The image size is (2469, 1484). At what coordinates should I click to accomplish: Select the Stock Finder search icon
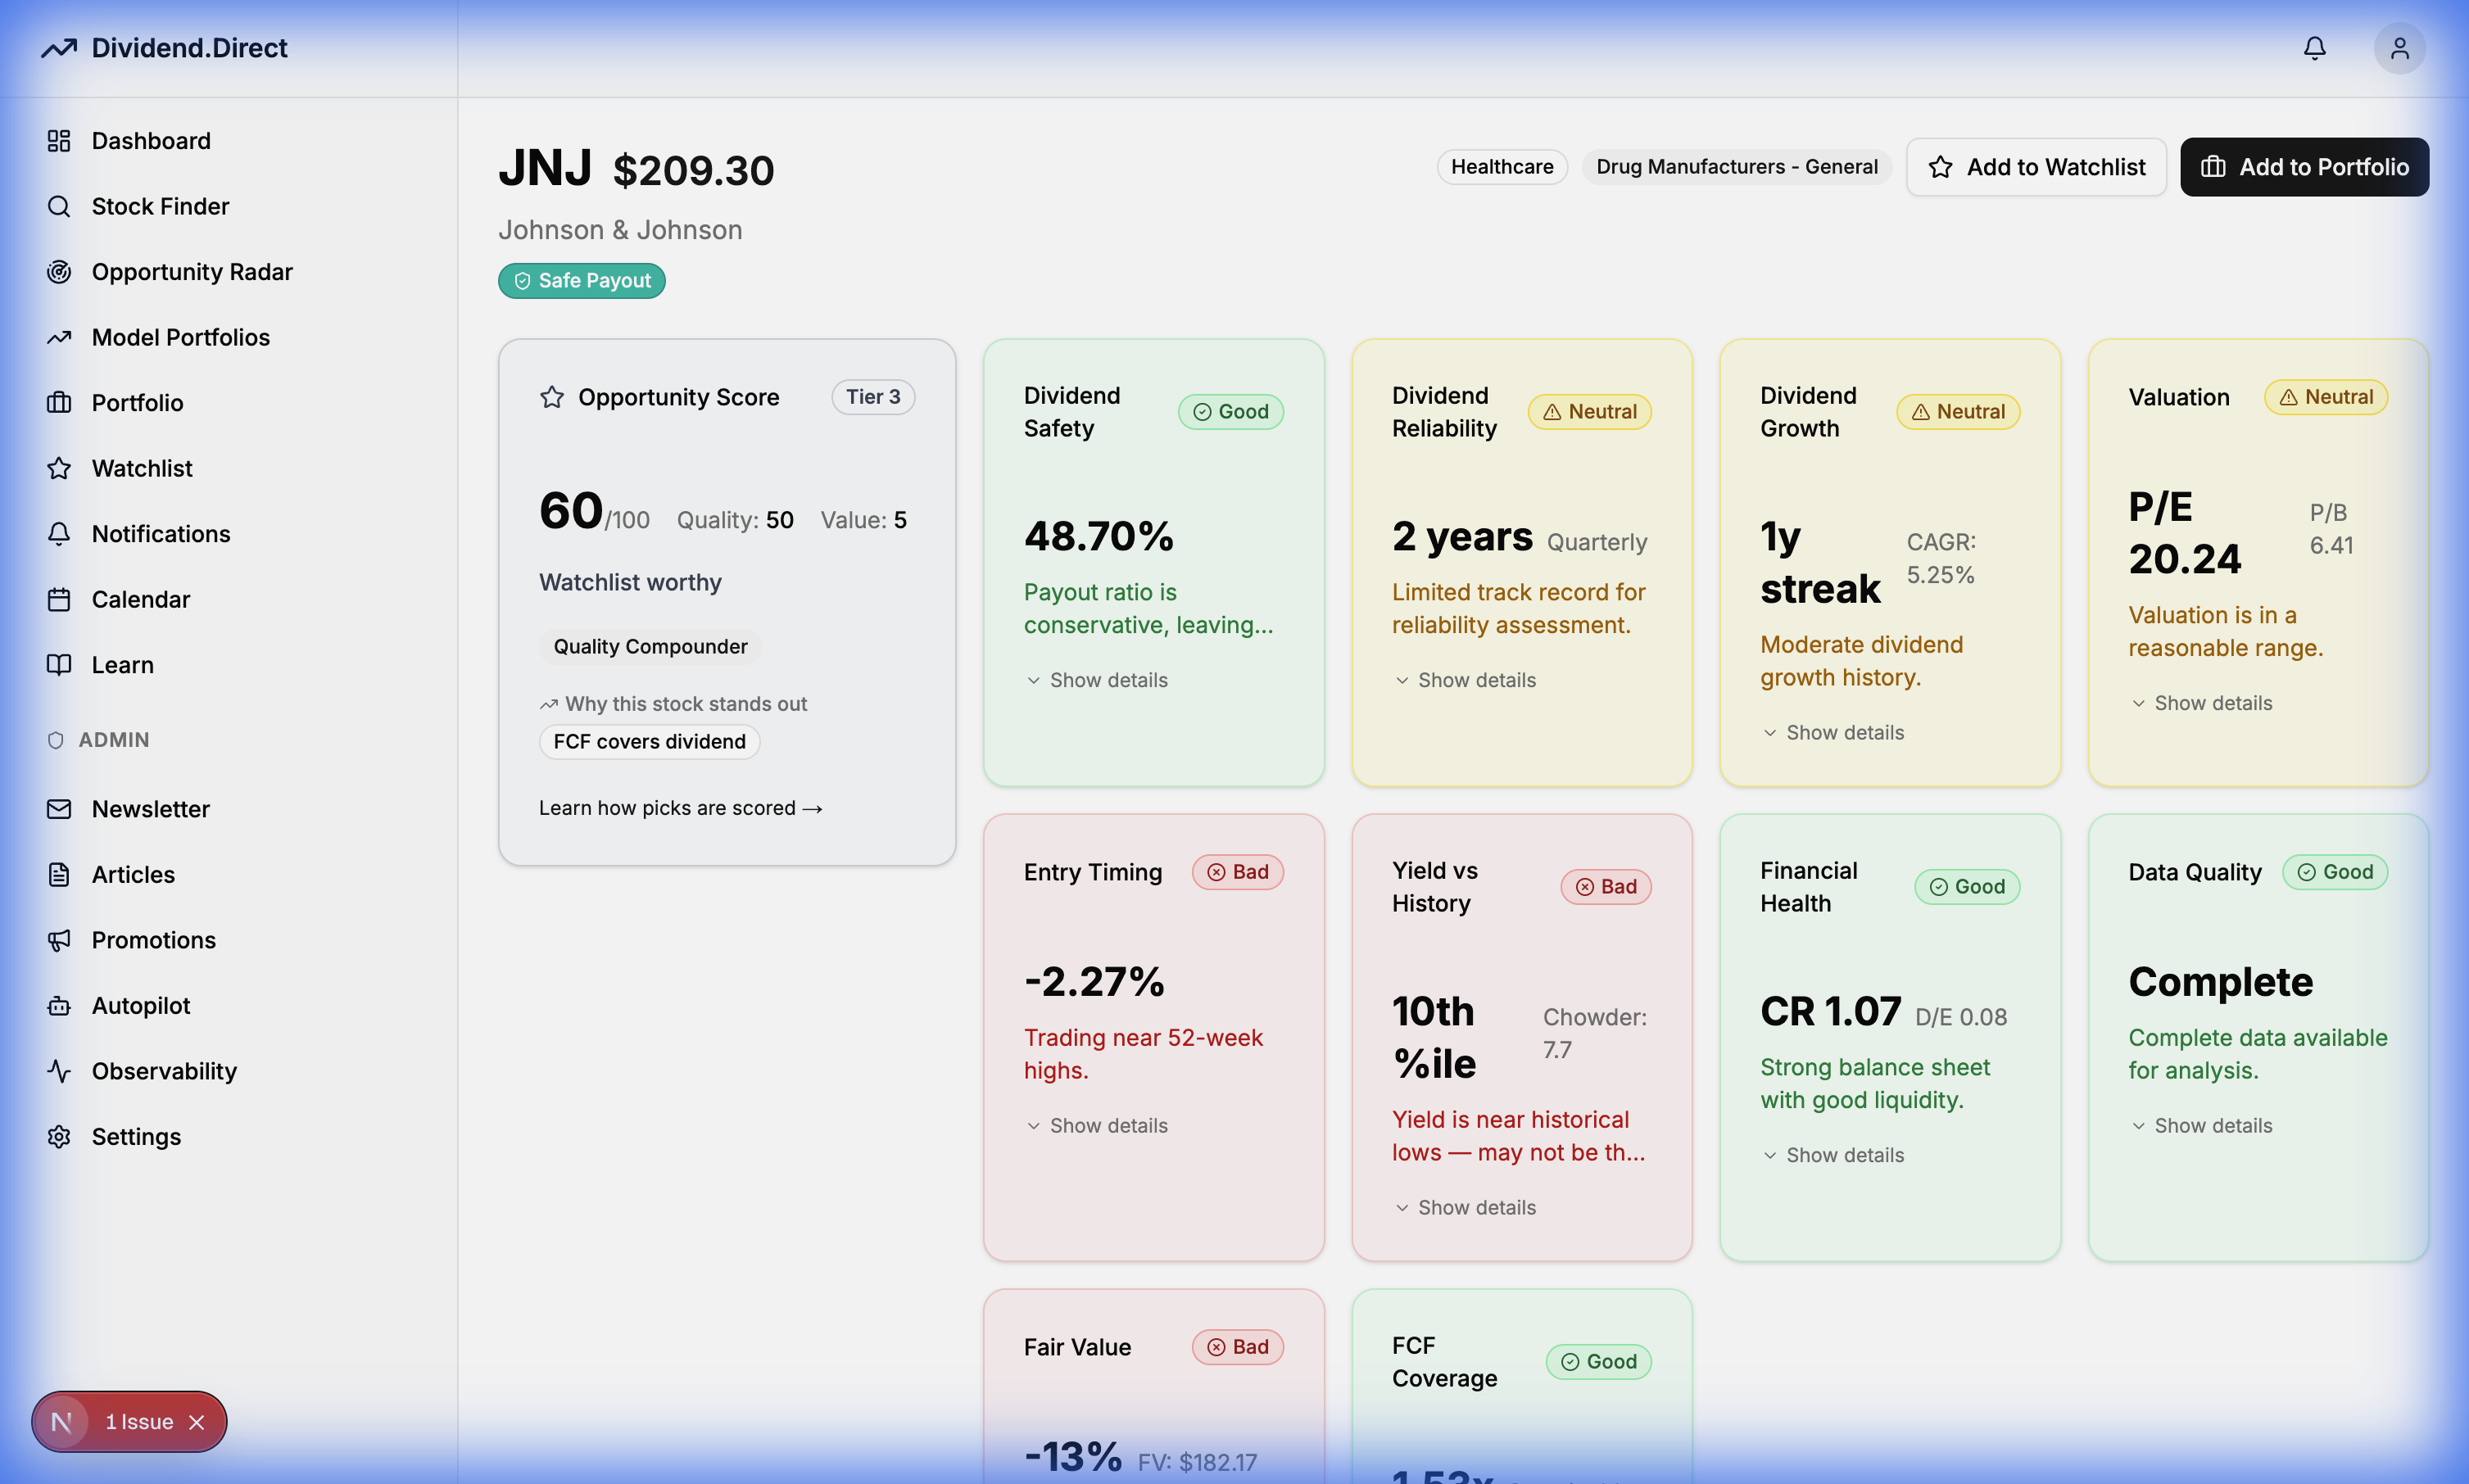[58, 206]
